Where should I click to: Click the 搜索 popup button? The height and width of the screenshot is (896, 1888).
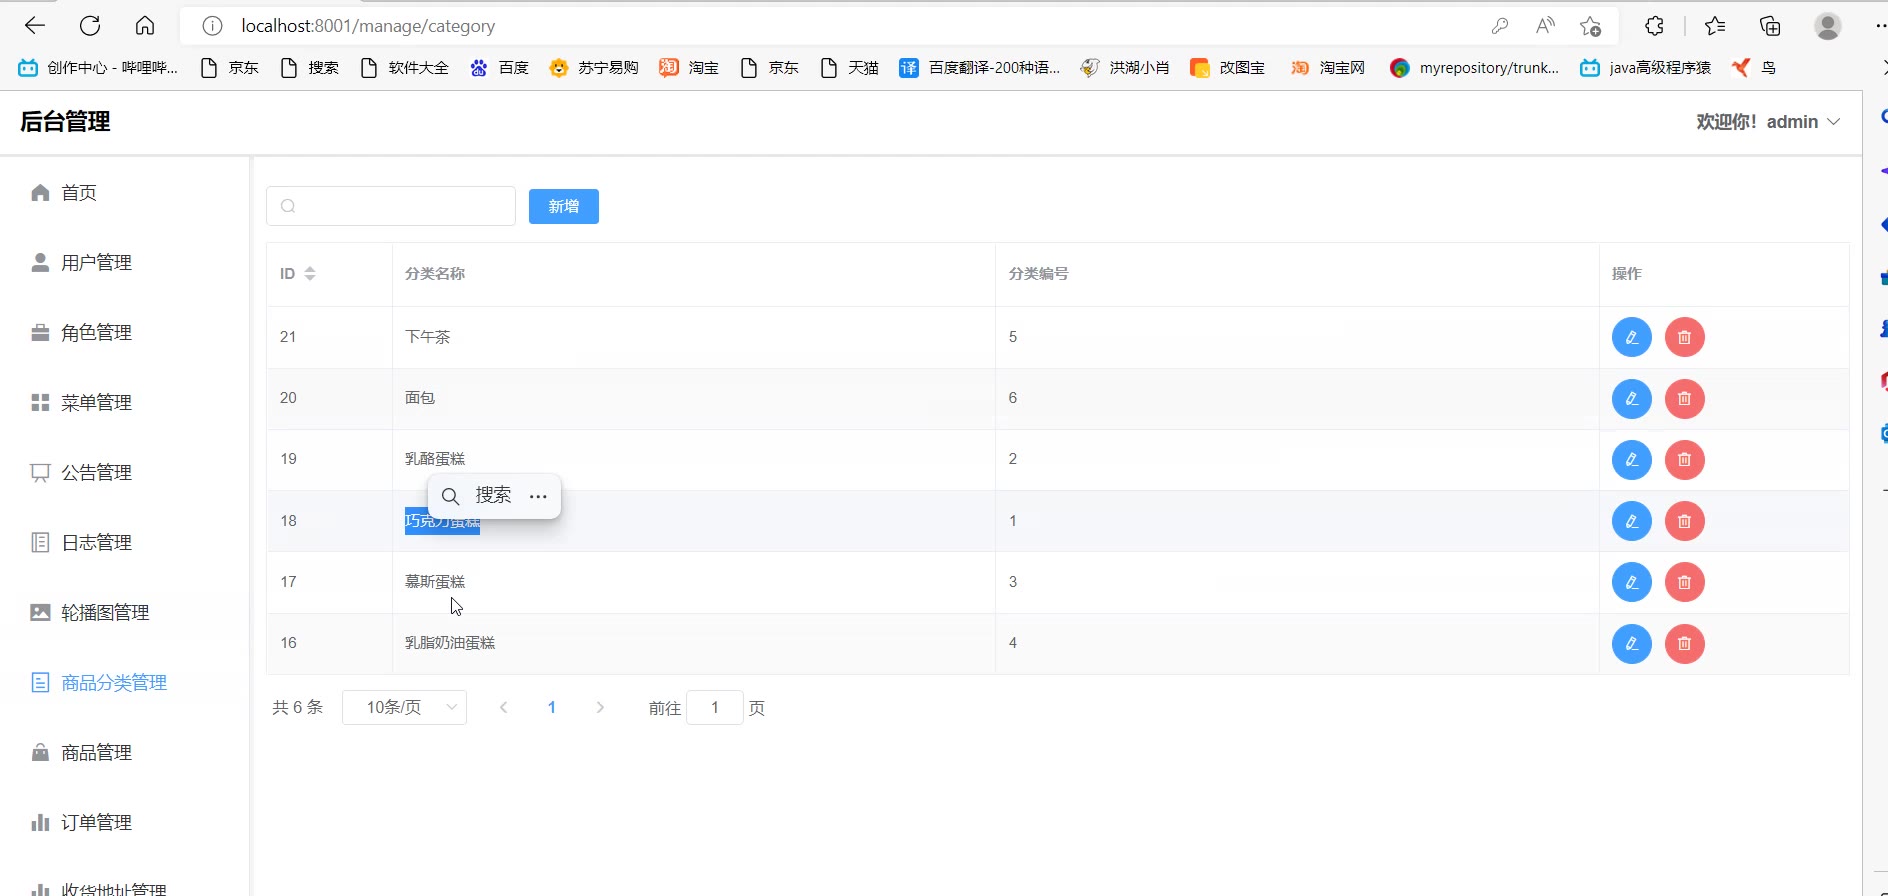tap(478, 496)
